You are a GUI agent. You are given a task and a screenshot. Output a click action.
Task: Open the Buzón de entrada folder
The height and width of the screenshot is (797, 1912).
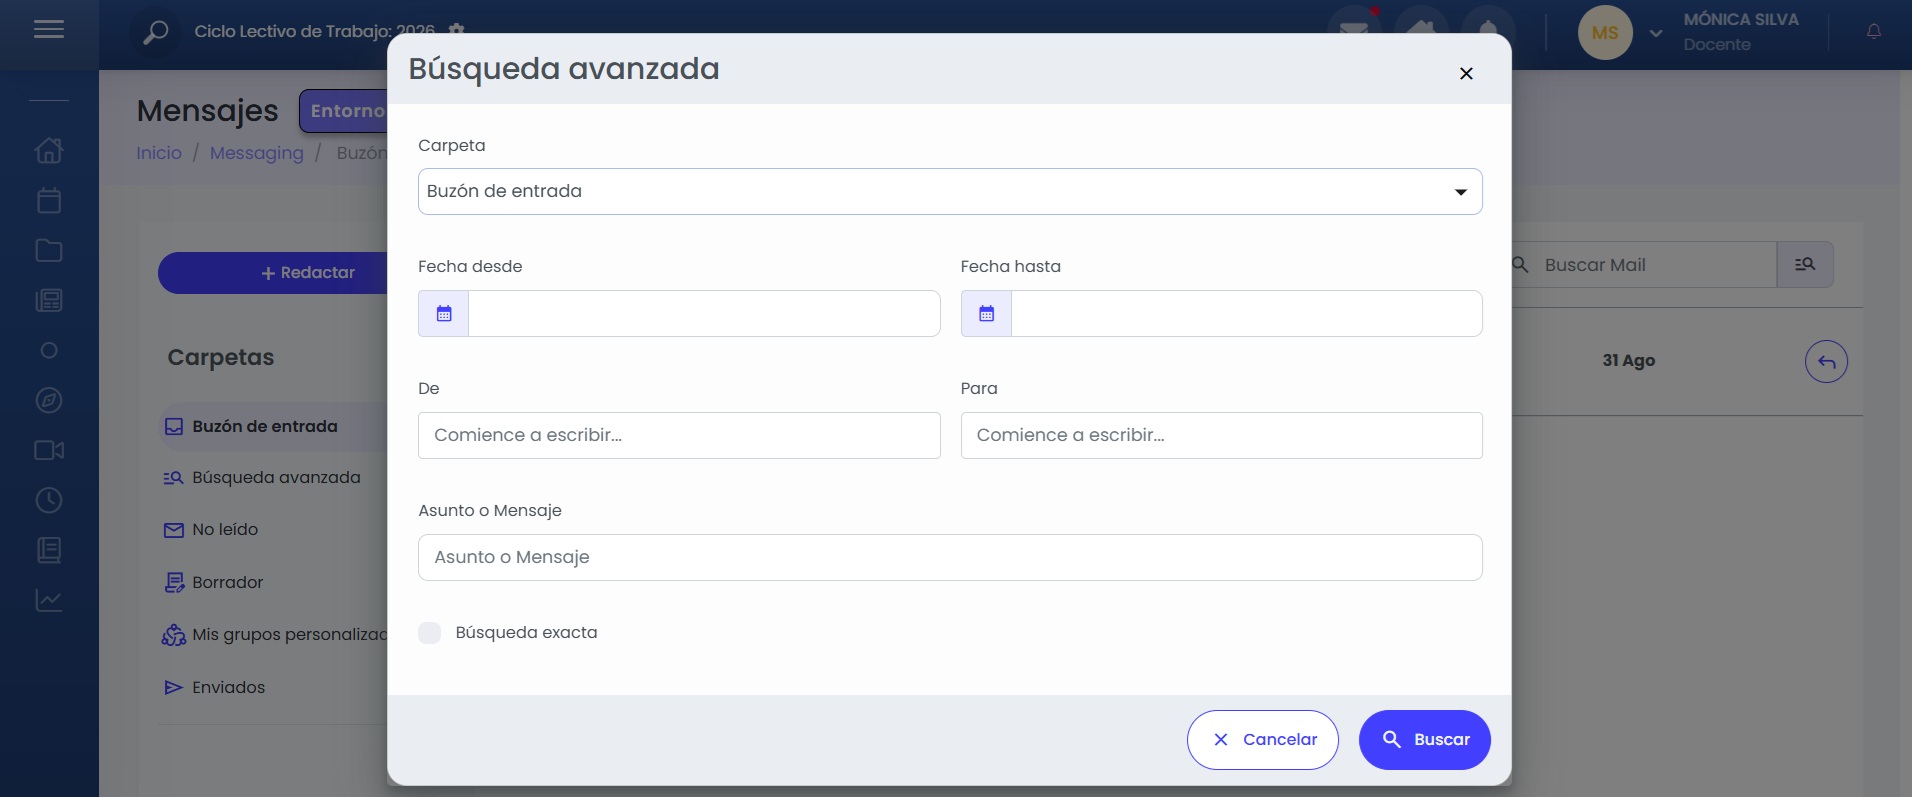pyautogui.click(x=264, y=427)
